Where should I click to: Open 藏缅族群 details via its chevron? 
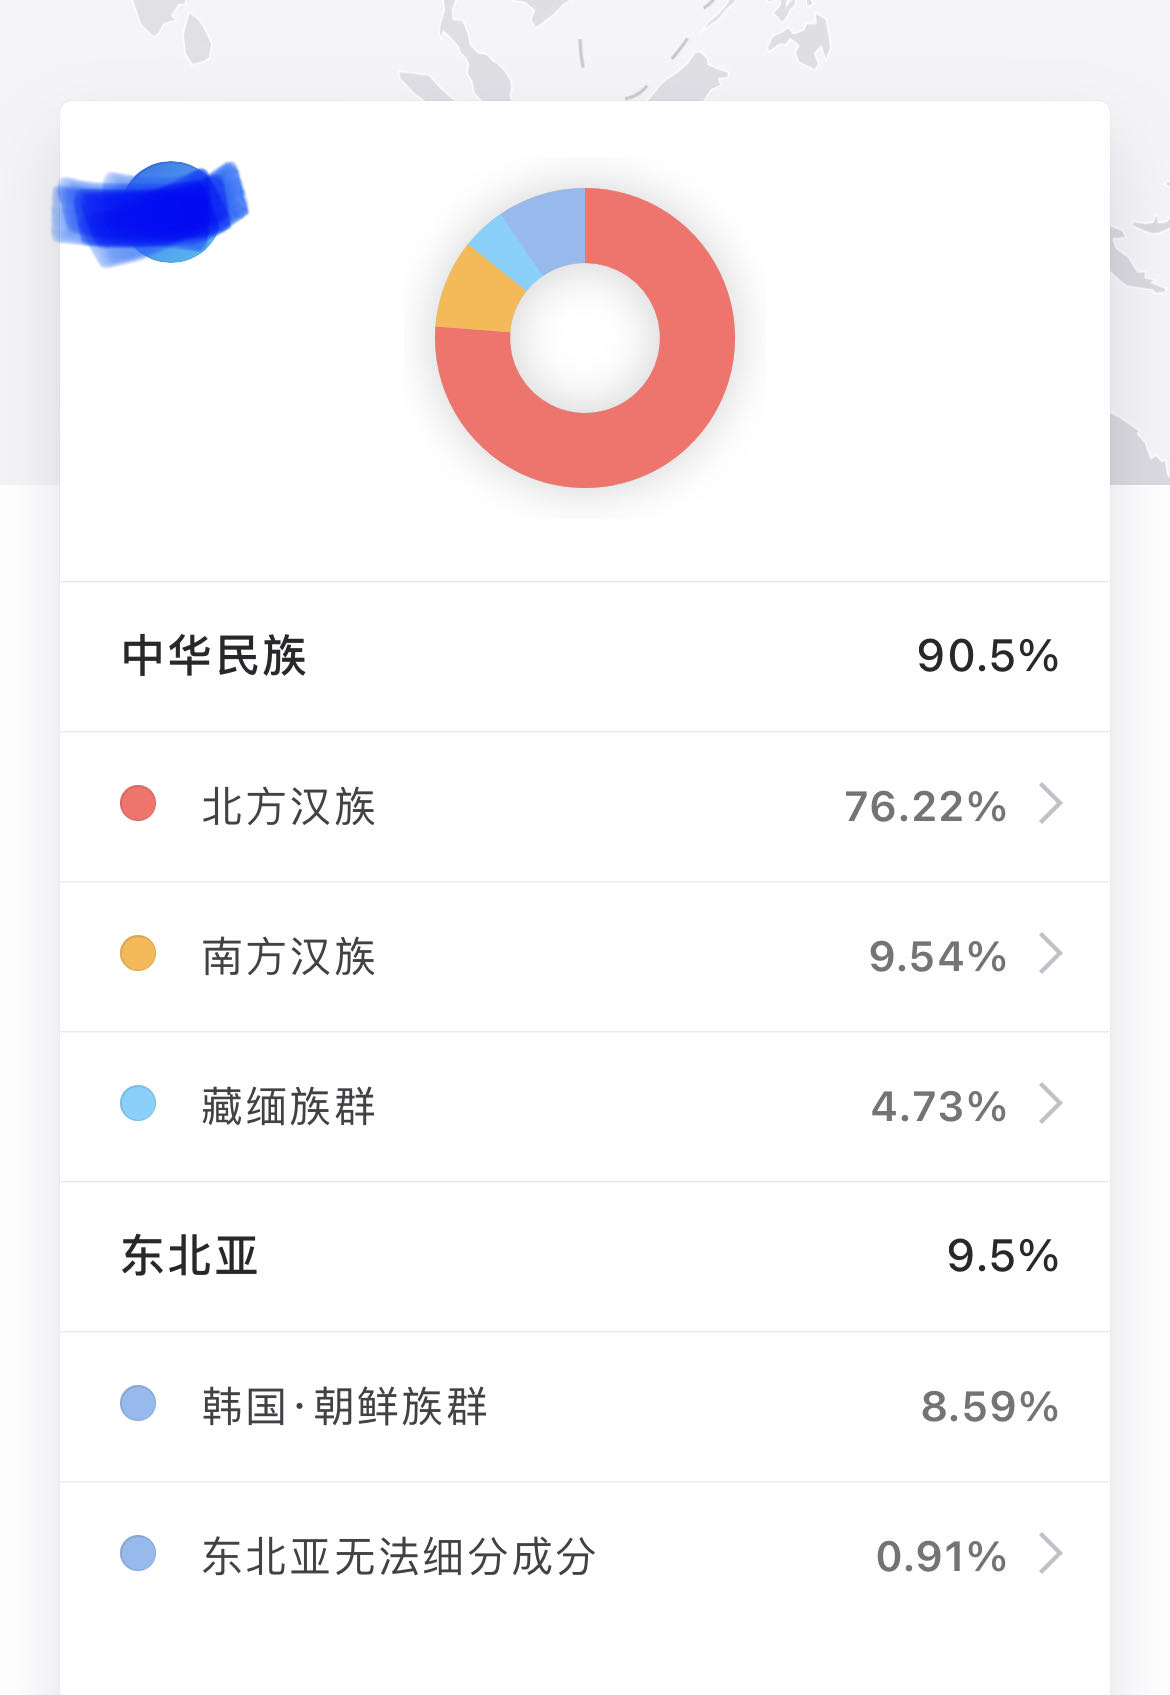point(1050,1103)
